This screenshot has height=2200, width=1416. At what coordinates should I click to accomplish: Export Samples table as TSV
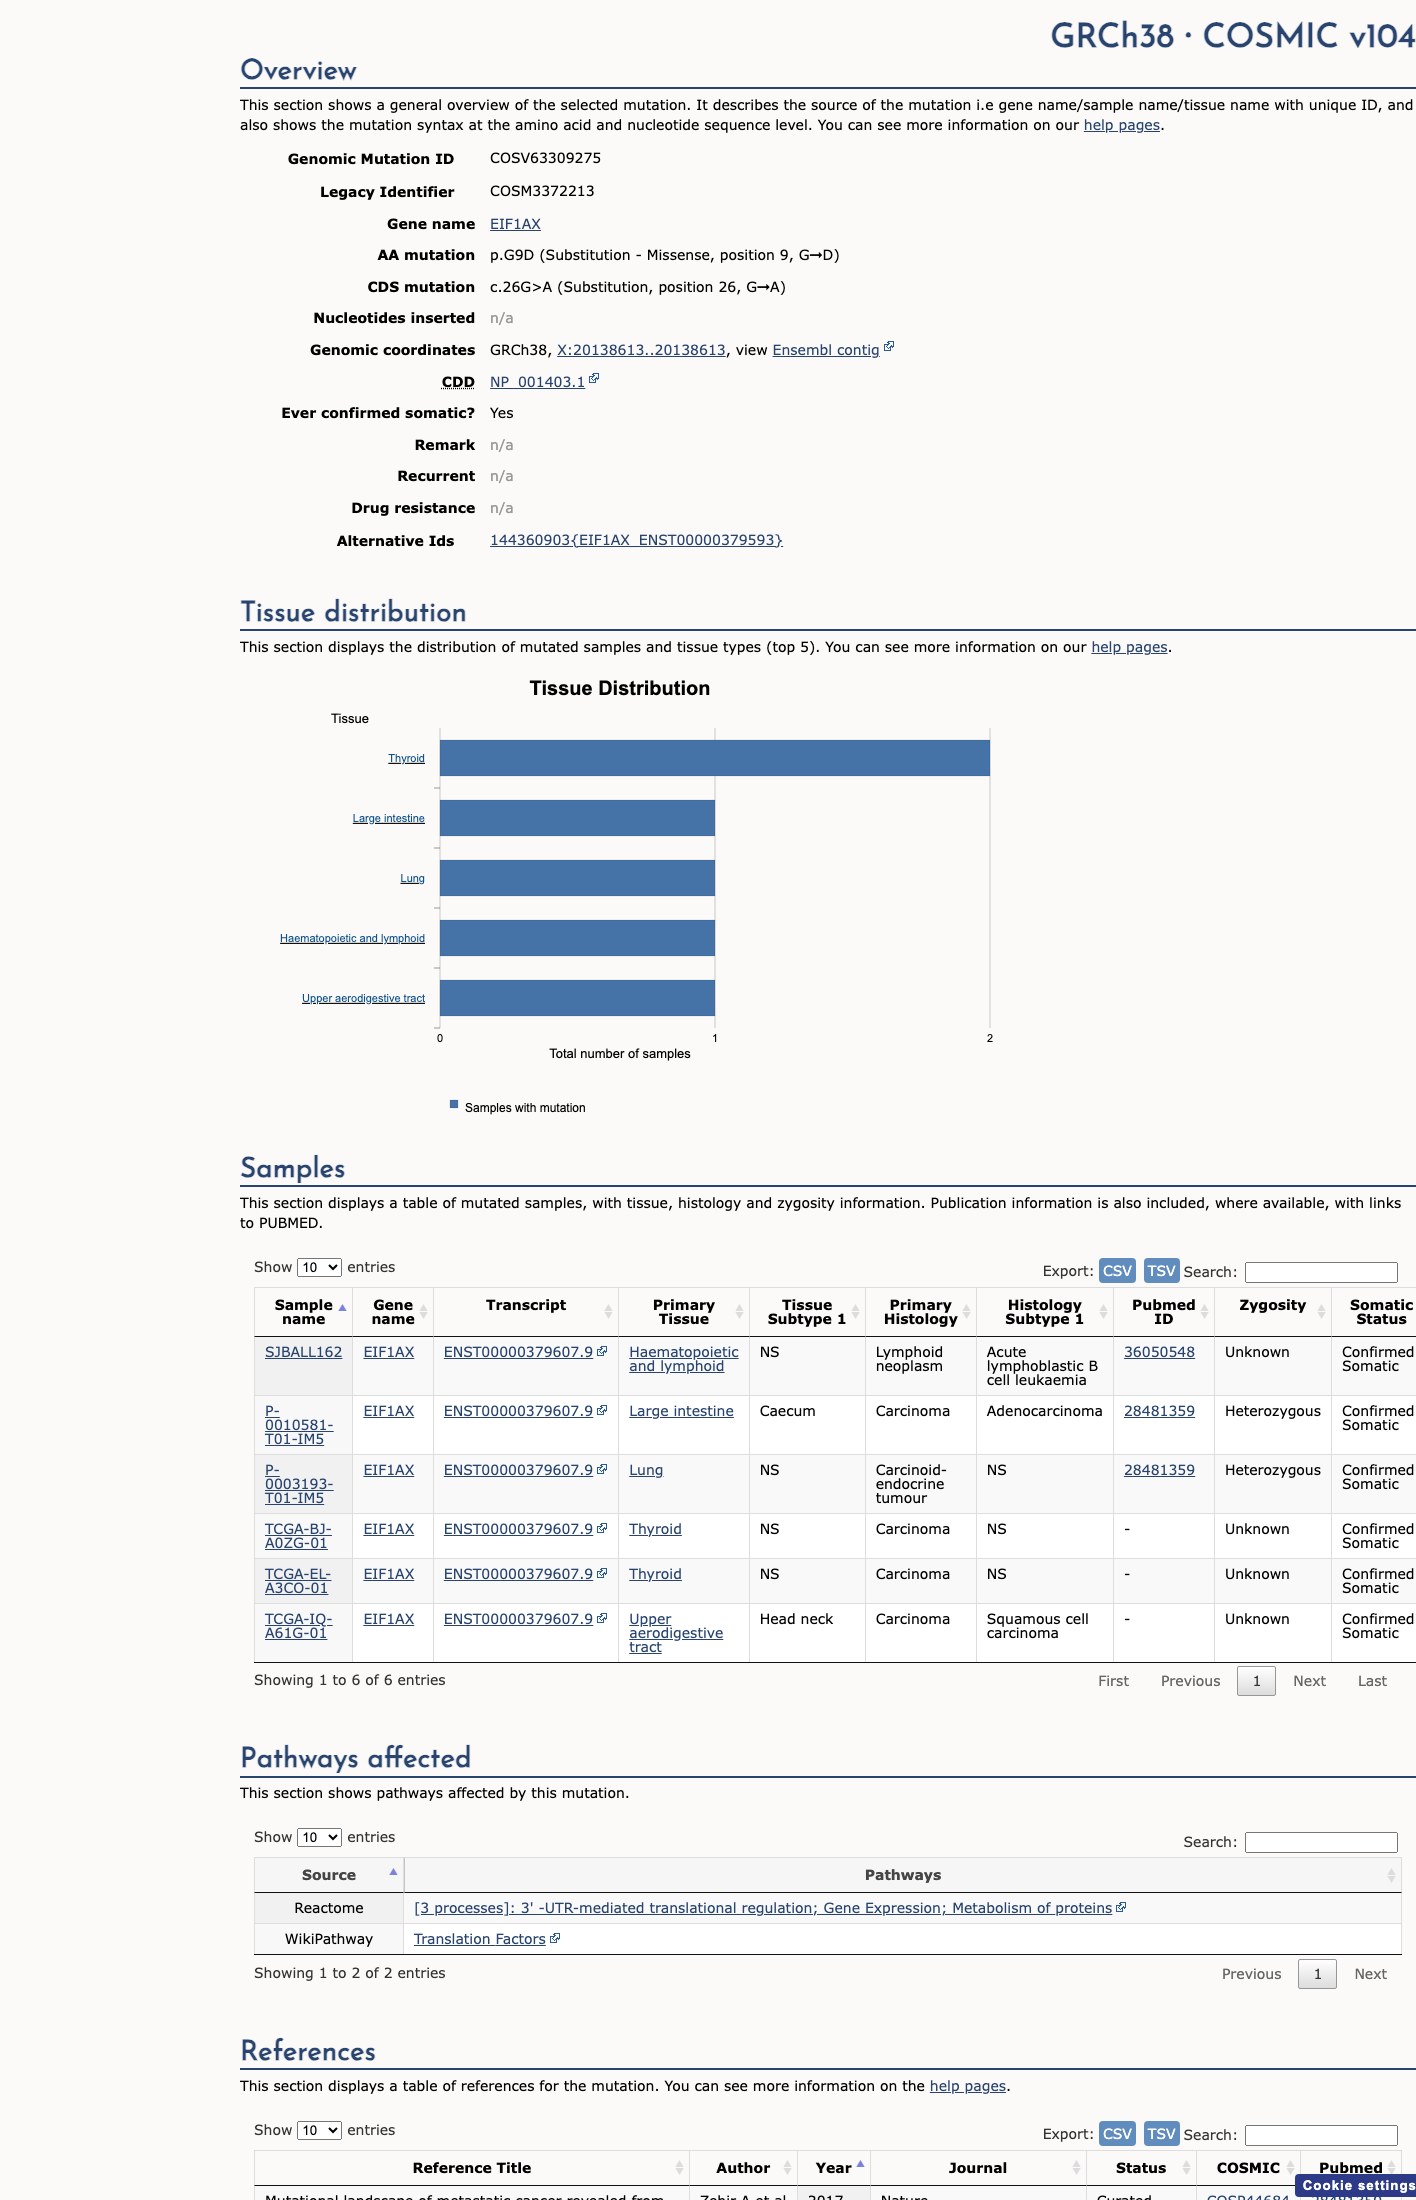click(x=1161, y=1270)
